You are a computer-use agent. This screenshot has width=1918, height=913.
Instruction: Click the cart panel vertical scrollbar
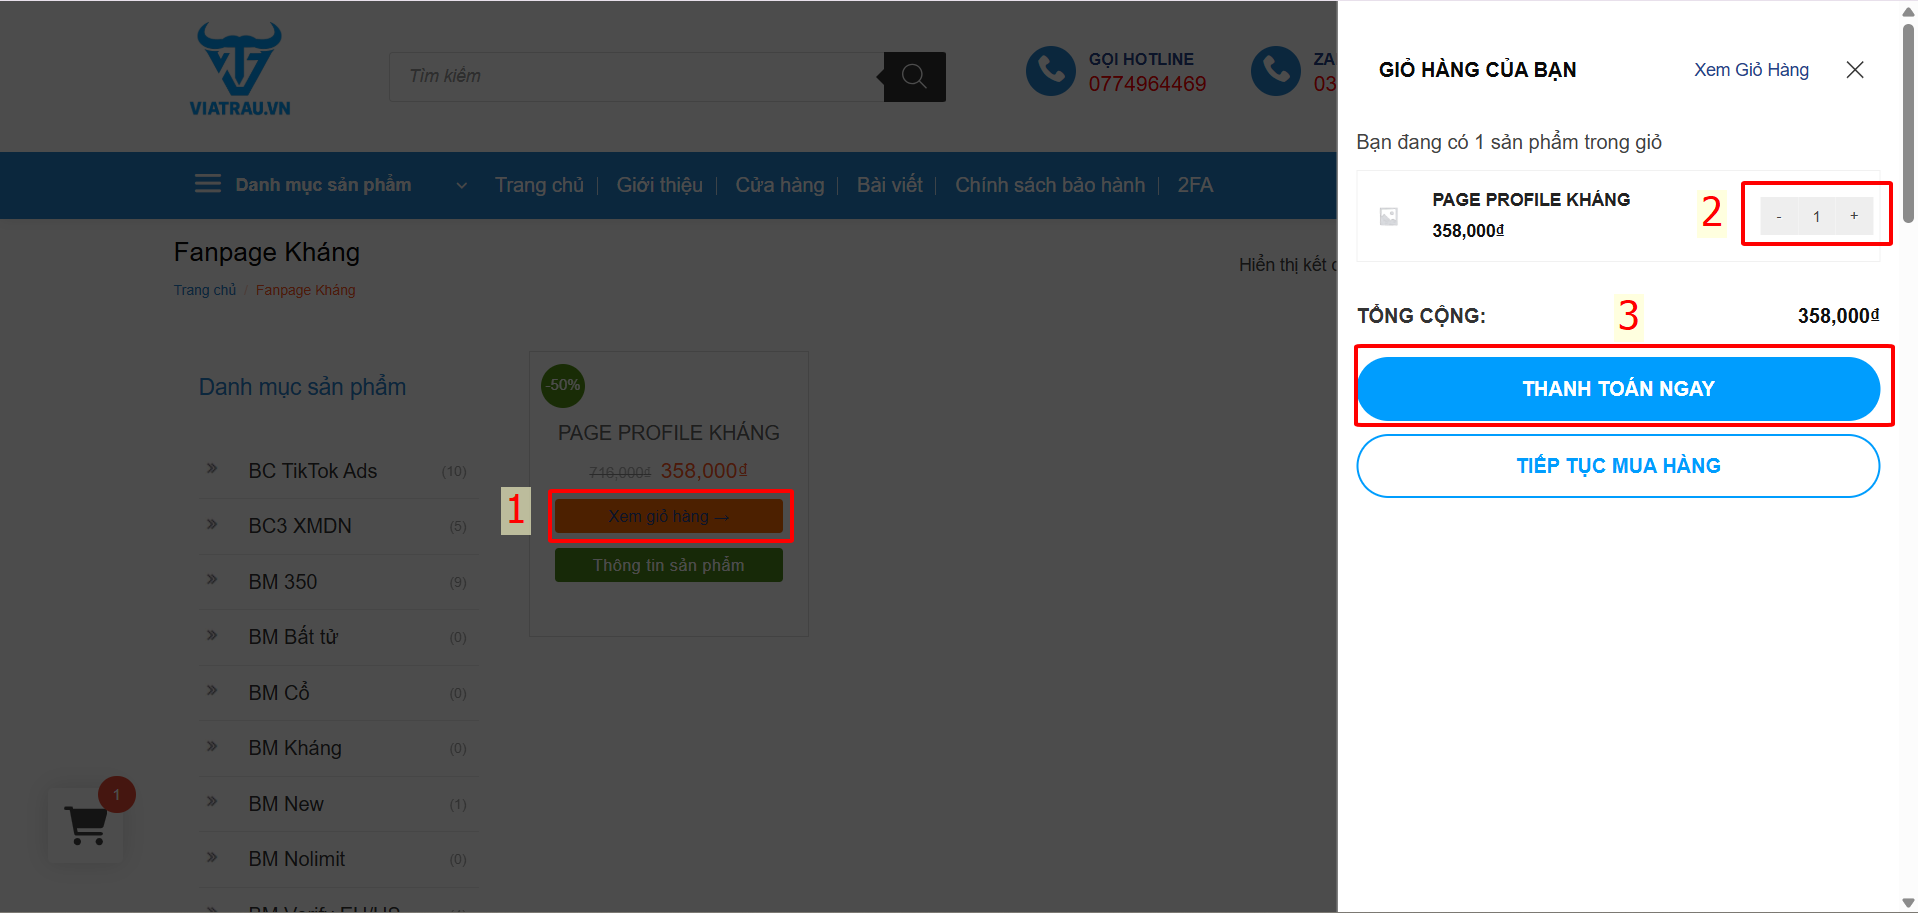click(x=1907, y=120)
